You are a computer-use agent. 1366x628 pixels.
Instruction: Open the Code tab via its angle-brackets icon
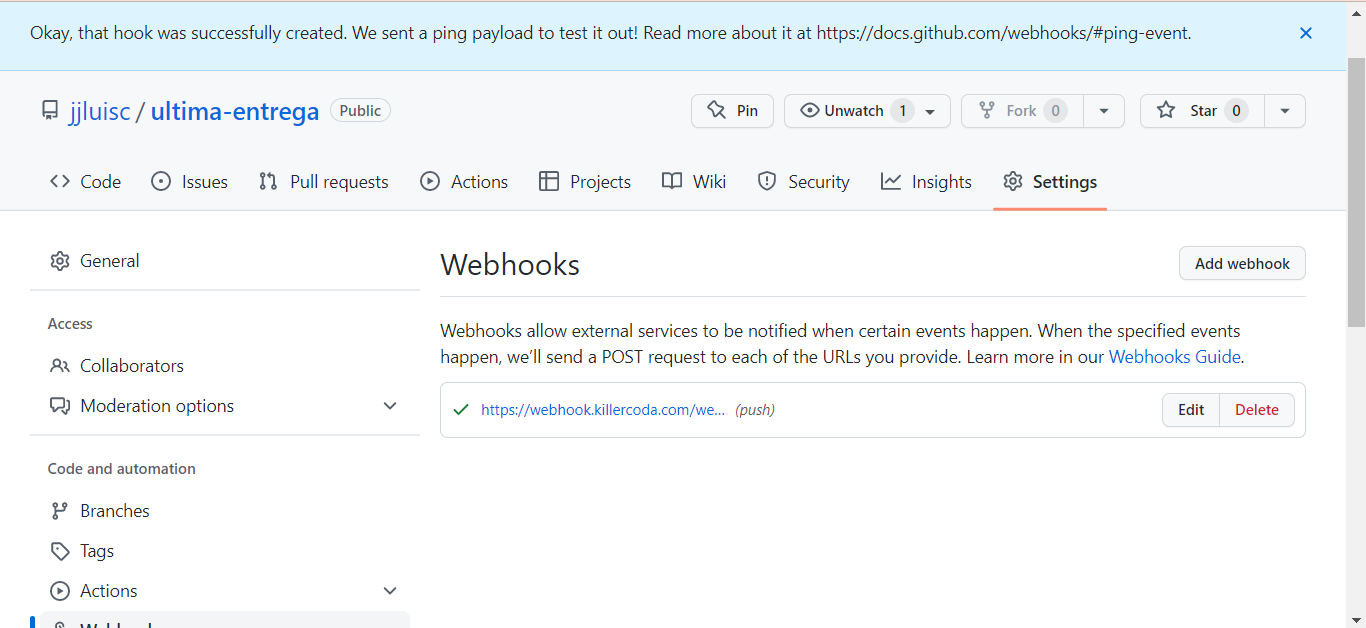[60, 181]
